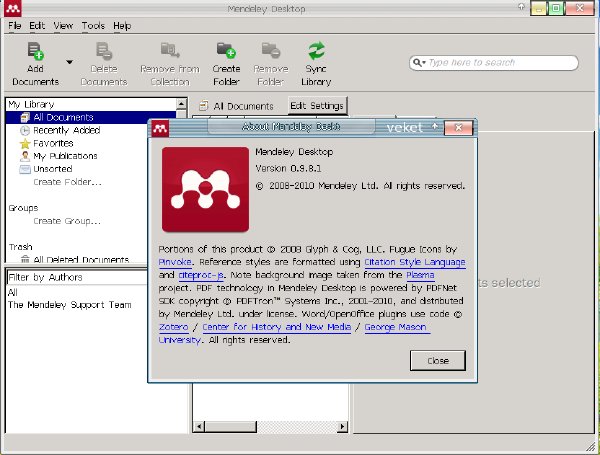Click the up arrow of the library scrollbar
The height and width of the screenshot is (455, 600).
pos(181,103)
